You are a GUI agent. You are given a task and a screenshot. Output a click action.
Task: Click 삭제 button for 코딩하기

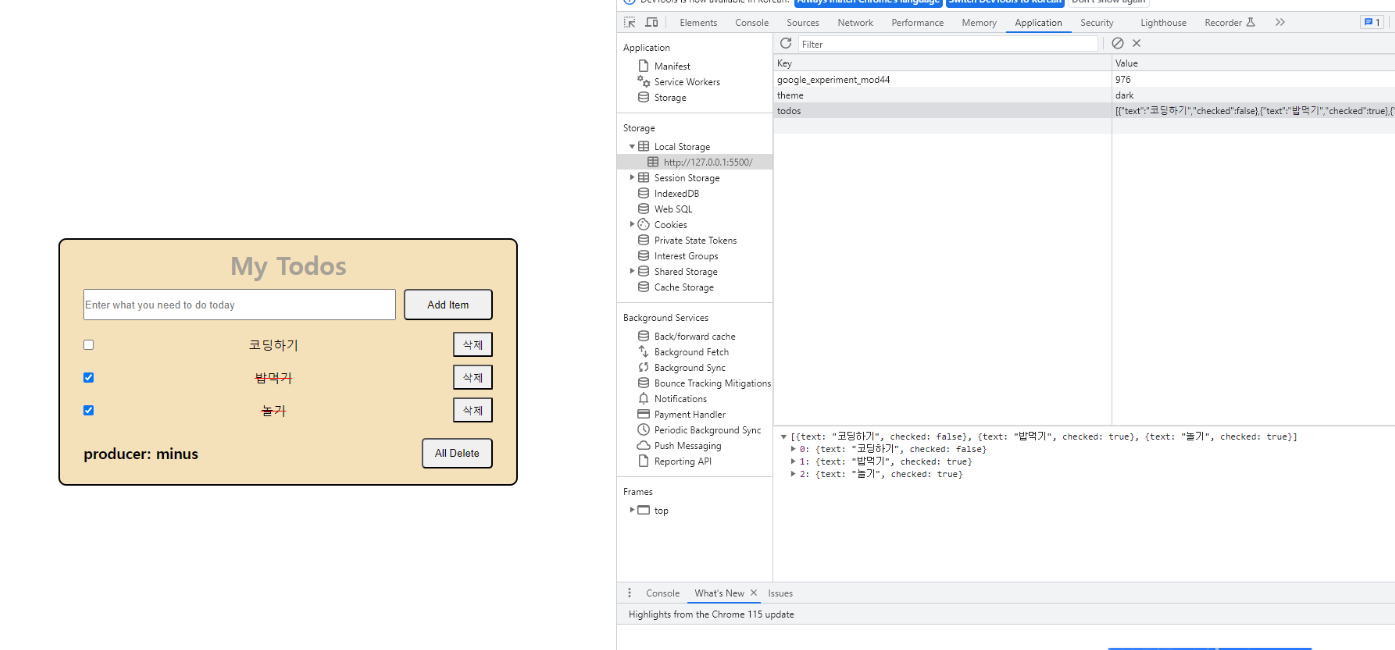473,345
